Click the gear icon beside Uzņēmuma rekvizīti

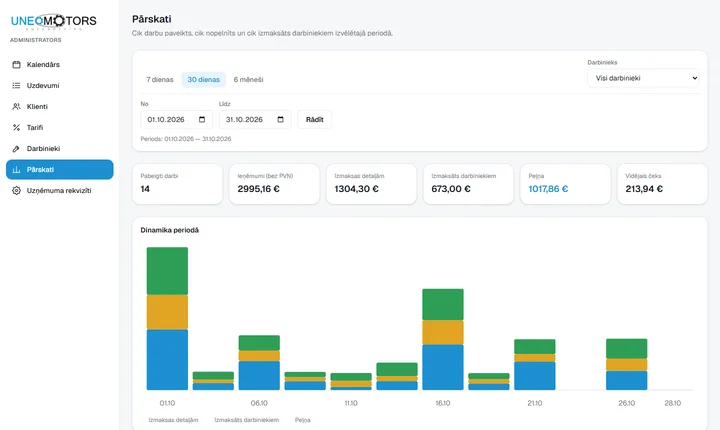pyautogui.click(x=17, y=191)
